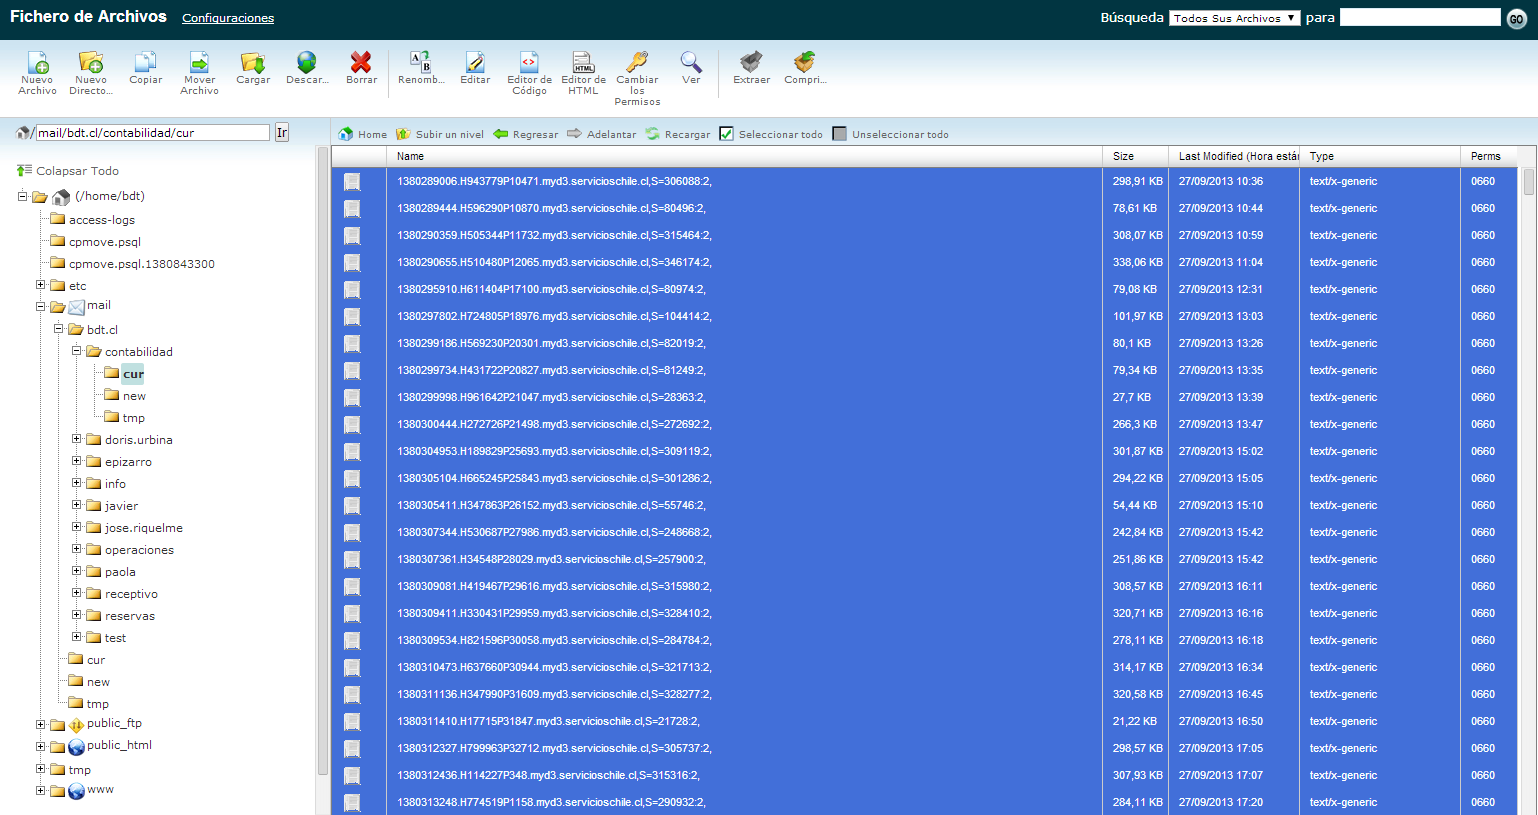The height and width of the screenshot is (815, 1538).
Task: Open the Editor de Código tool
Action: (529, 64)
